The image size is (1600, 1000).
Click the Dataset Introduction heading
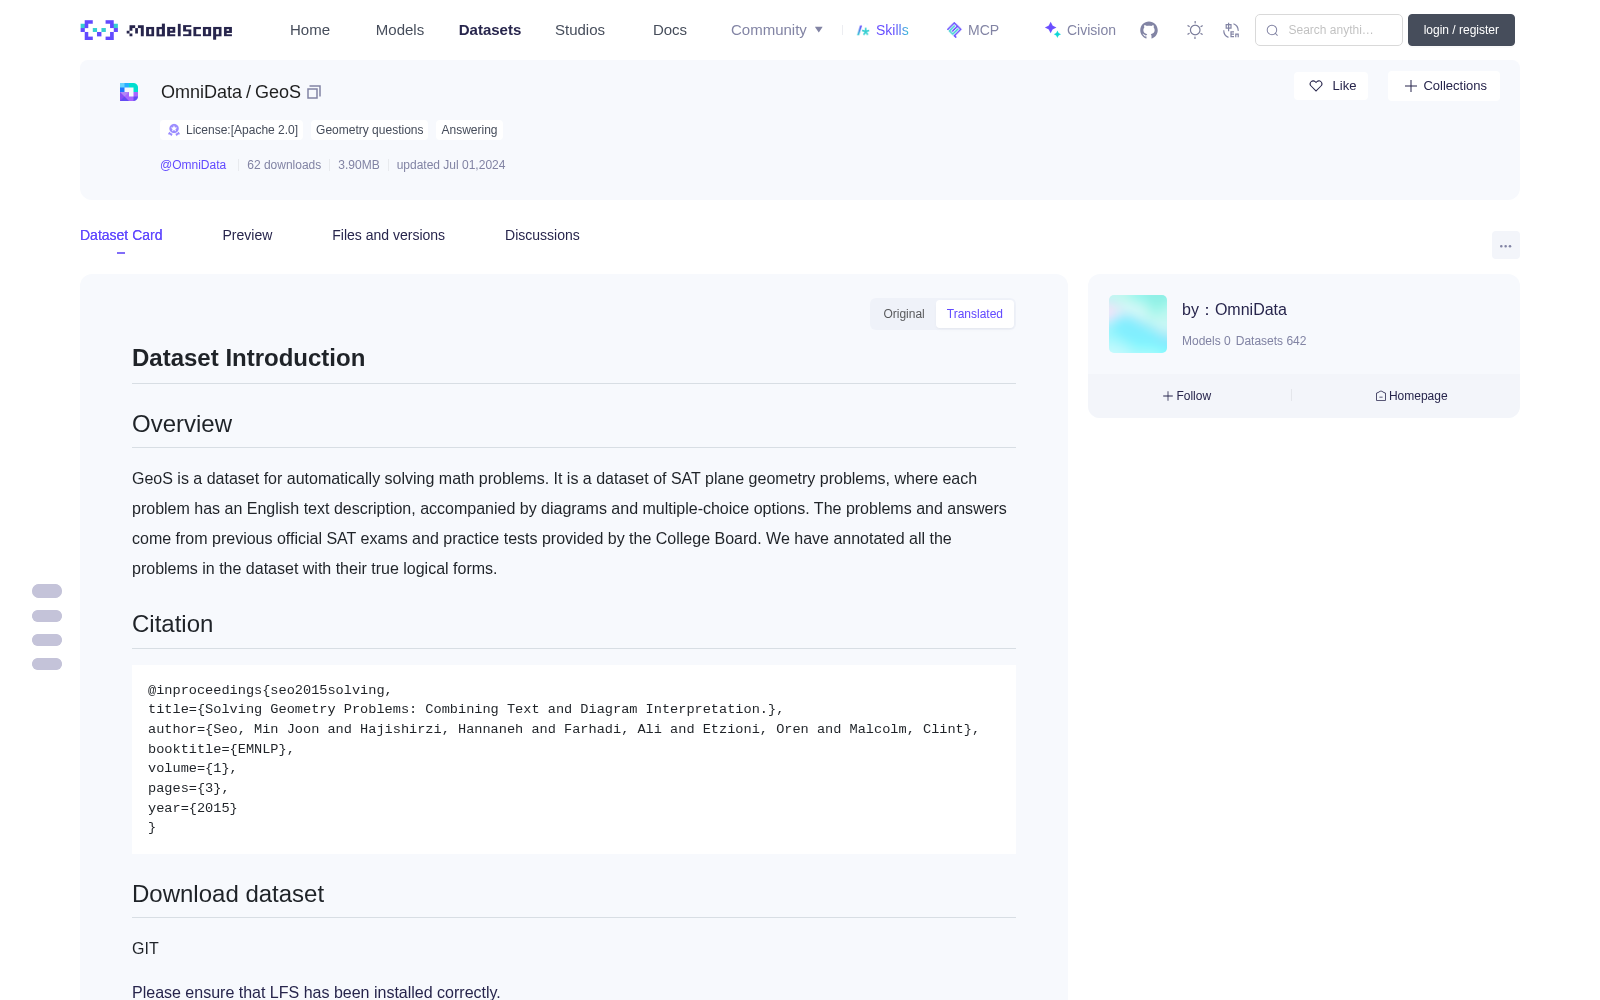(248, 358)
